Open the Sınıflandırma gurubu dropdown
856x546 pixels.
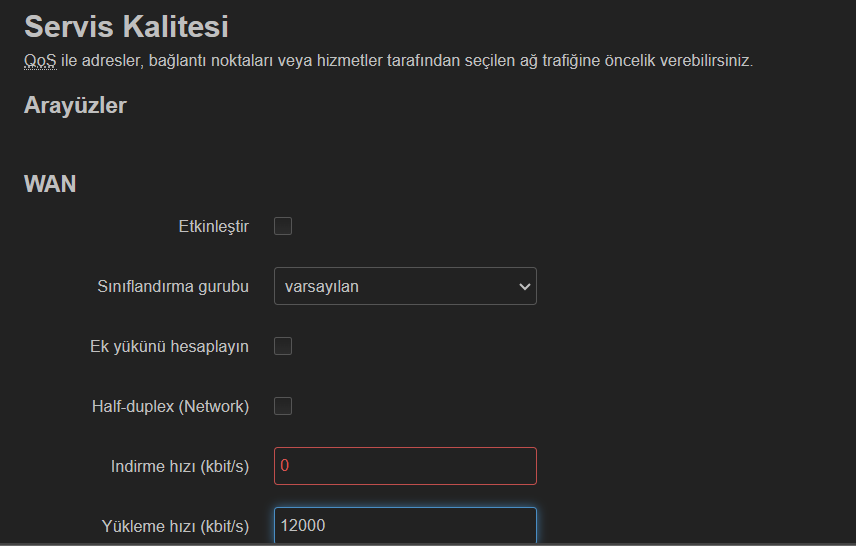405,286
